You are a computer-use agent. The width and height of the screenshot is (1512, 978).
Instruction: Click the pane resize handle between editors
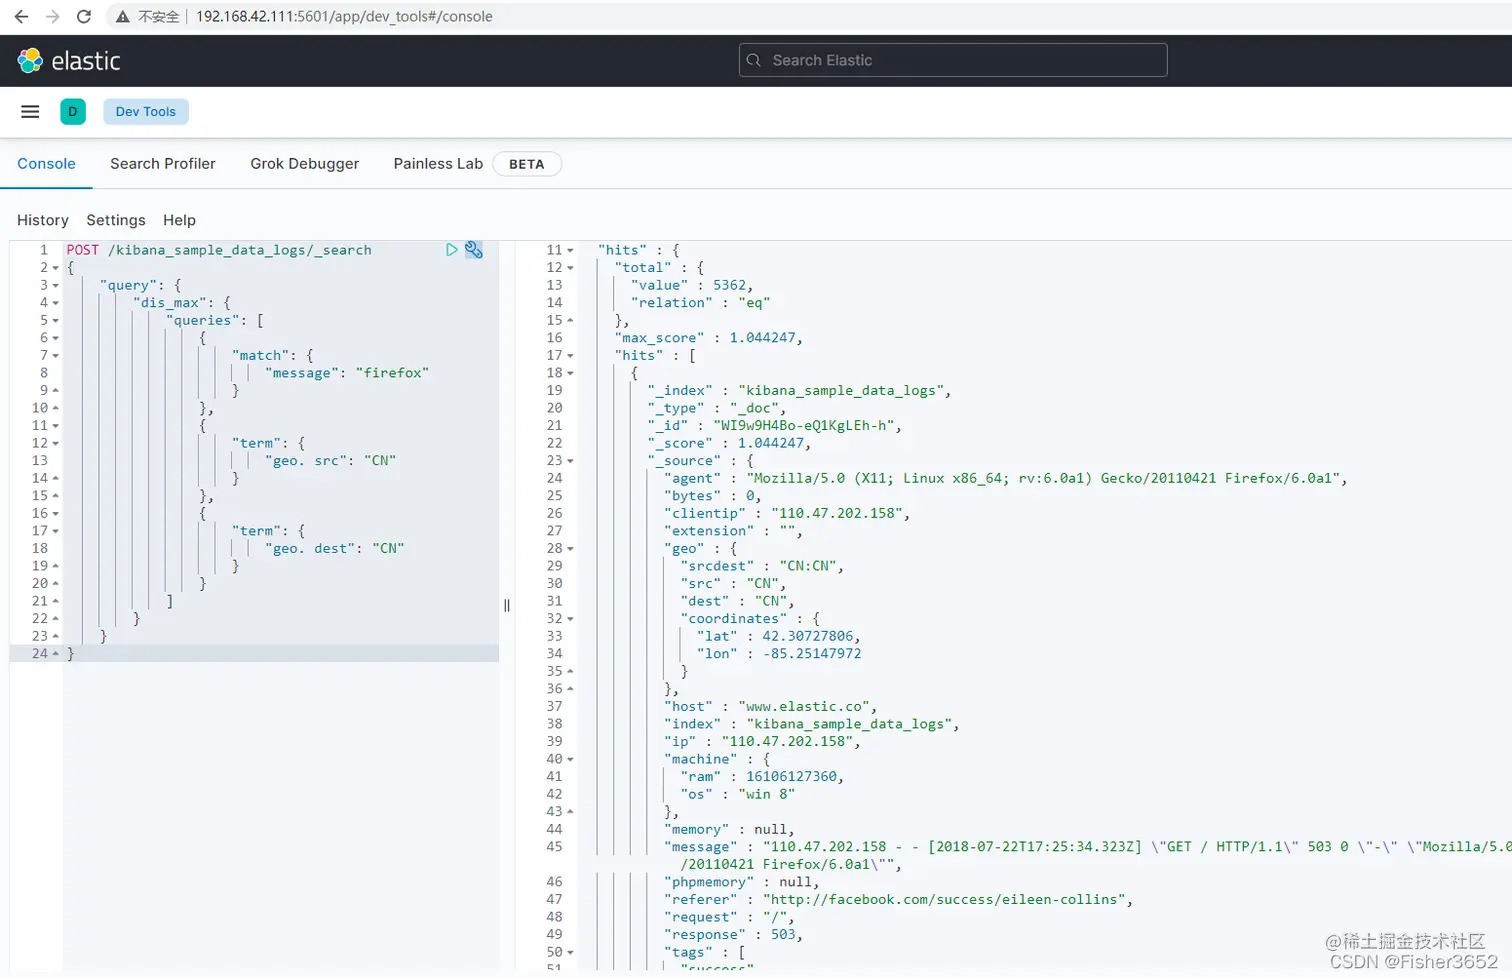coord(507,605)
